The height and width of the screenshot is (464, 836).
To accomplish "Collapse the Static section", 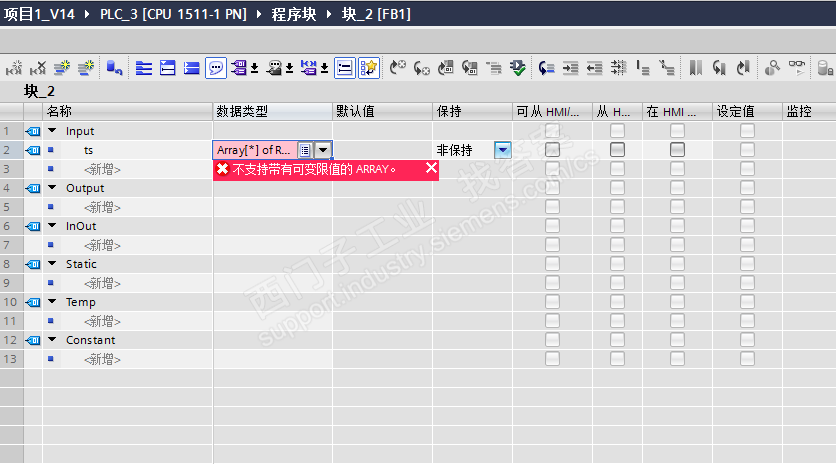I will pos(52,263).
